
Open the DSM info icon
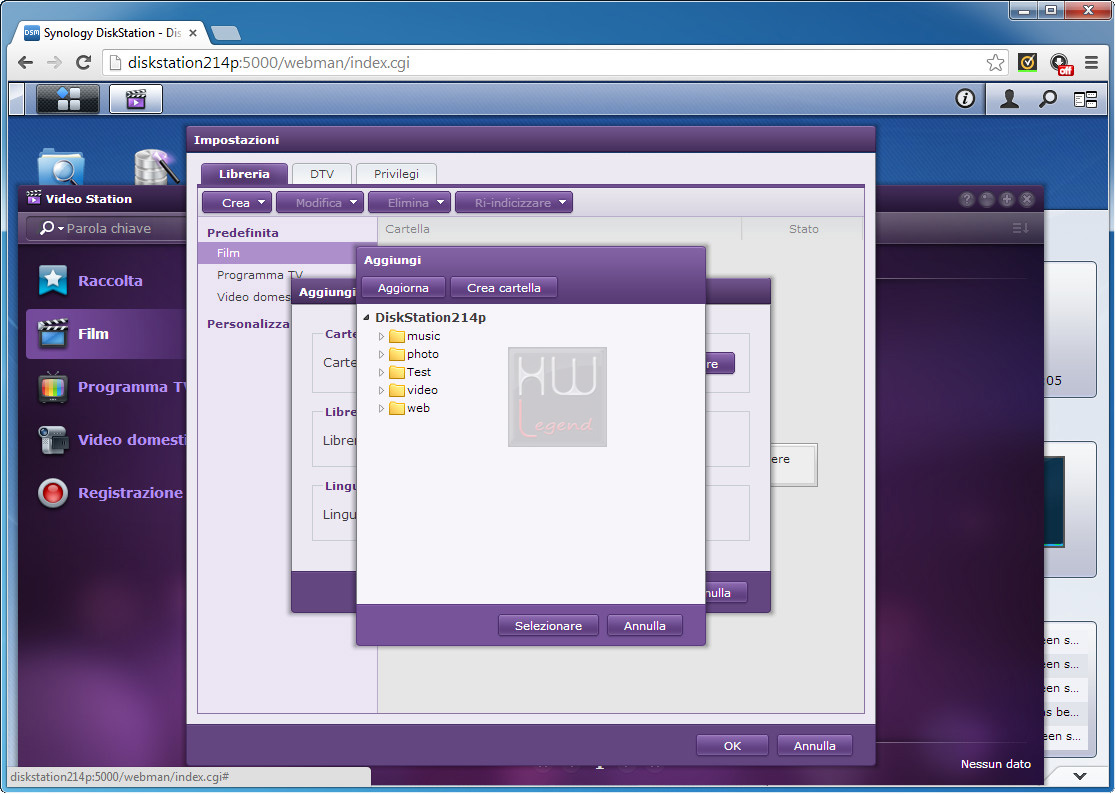pos(964,99)
